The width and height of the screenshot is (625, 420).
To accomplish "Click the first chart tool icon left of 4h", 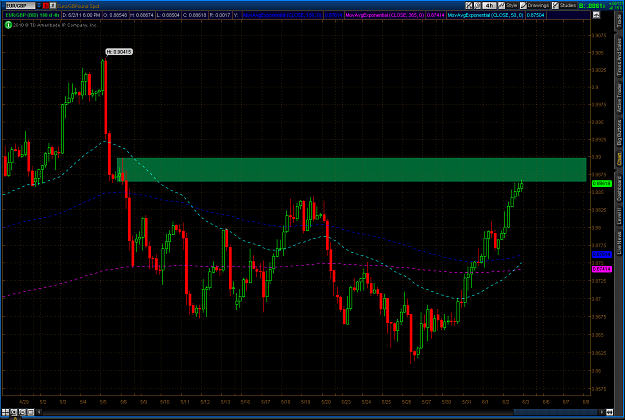I will point(469,5).
